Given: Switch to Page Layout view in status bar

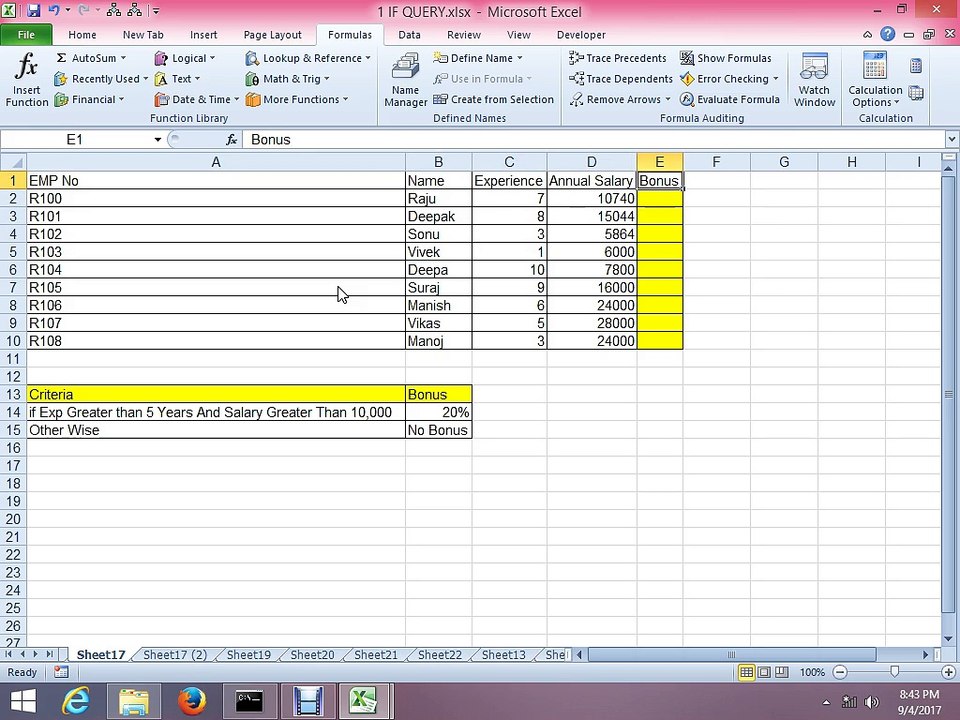Looking at the screenshot, I should coord(764,672).
